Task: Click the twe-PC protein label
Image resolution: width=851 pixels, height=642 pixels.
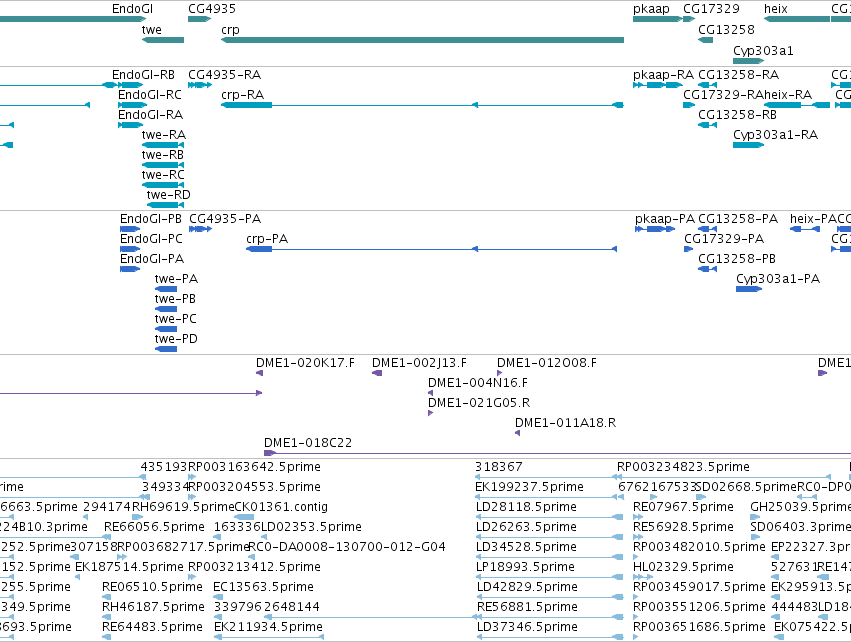Action: tap(175, 319)
